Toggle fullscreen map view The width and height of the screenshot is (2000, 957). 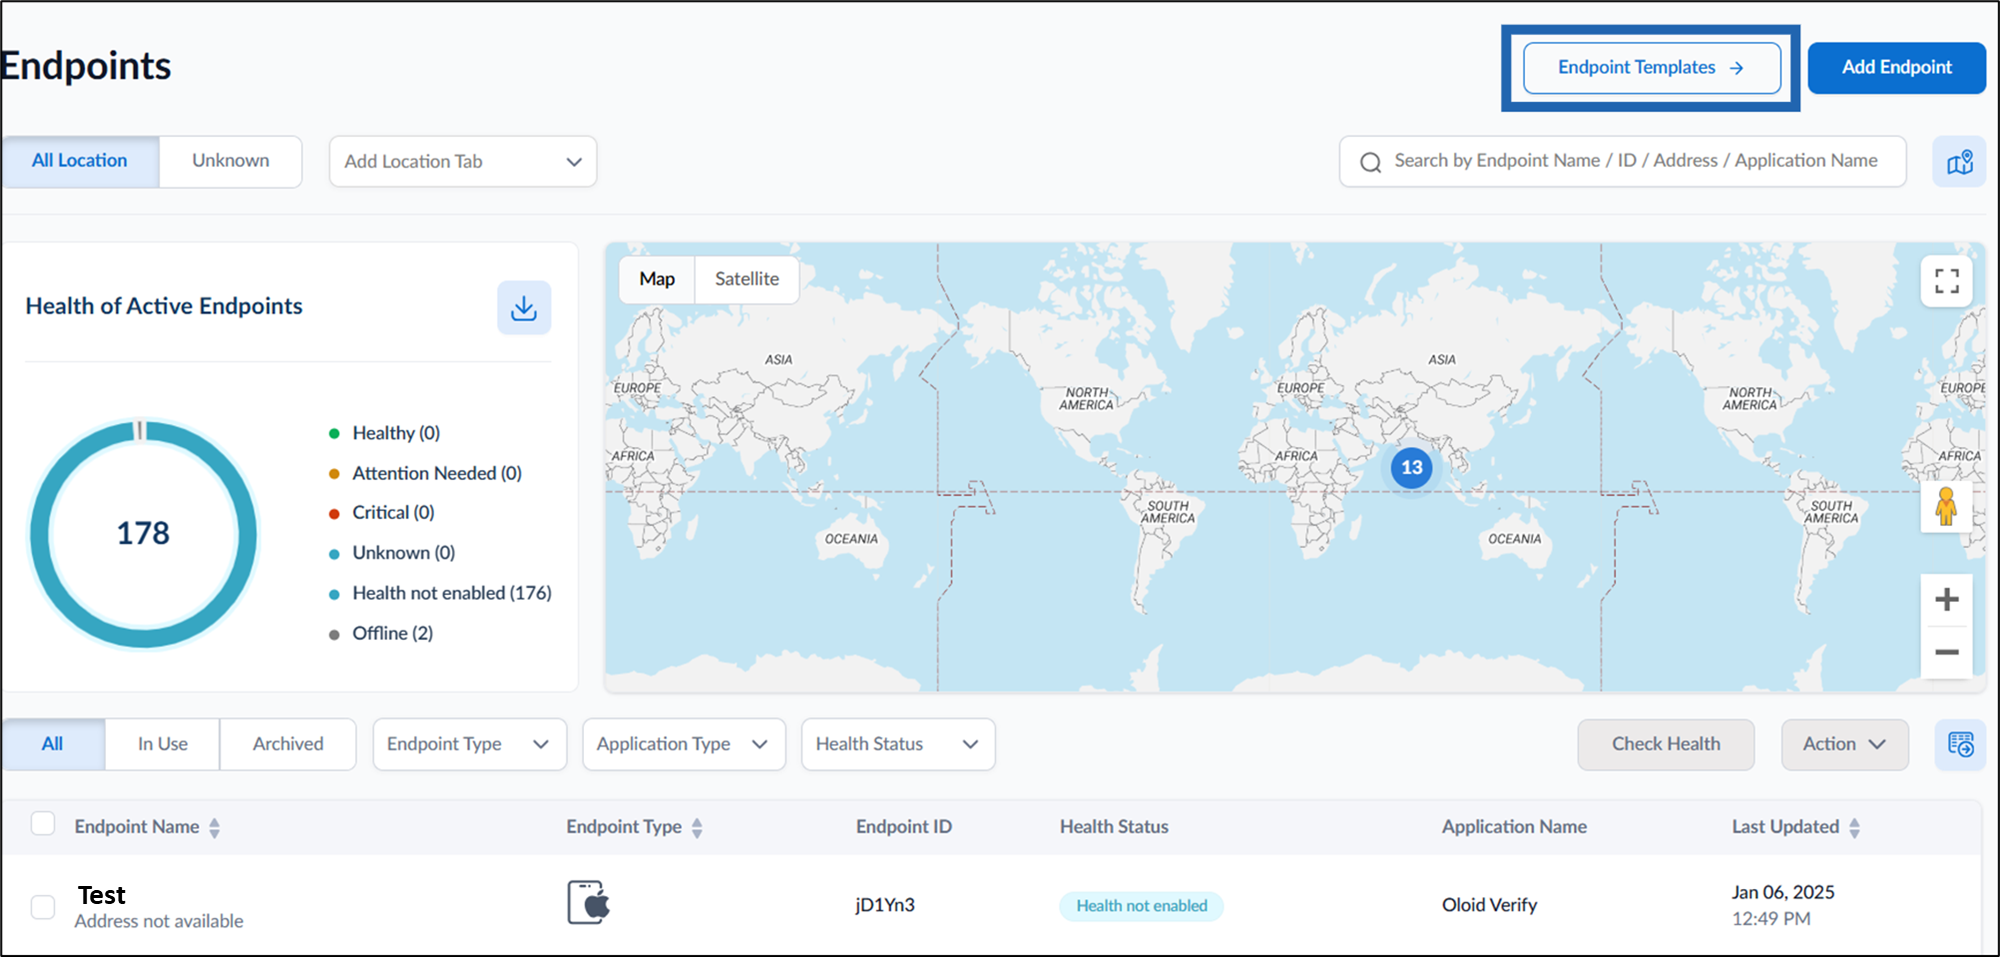coord(1946,281)
